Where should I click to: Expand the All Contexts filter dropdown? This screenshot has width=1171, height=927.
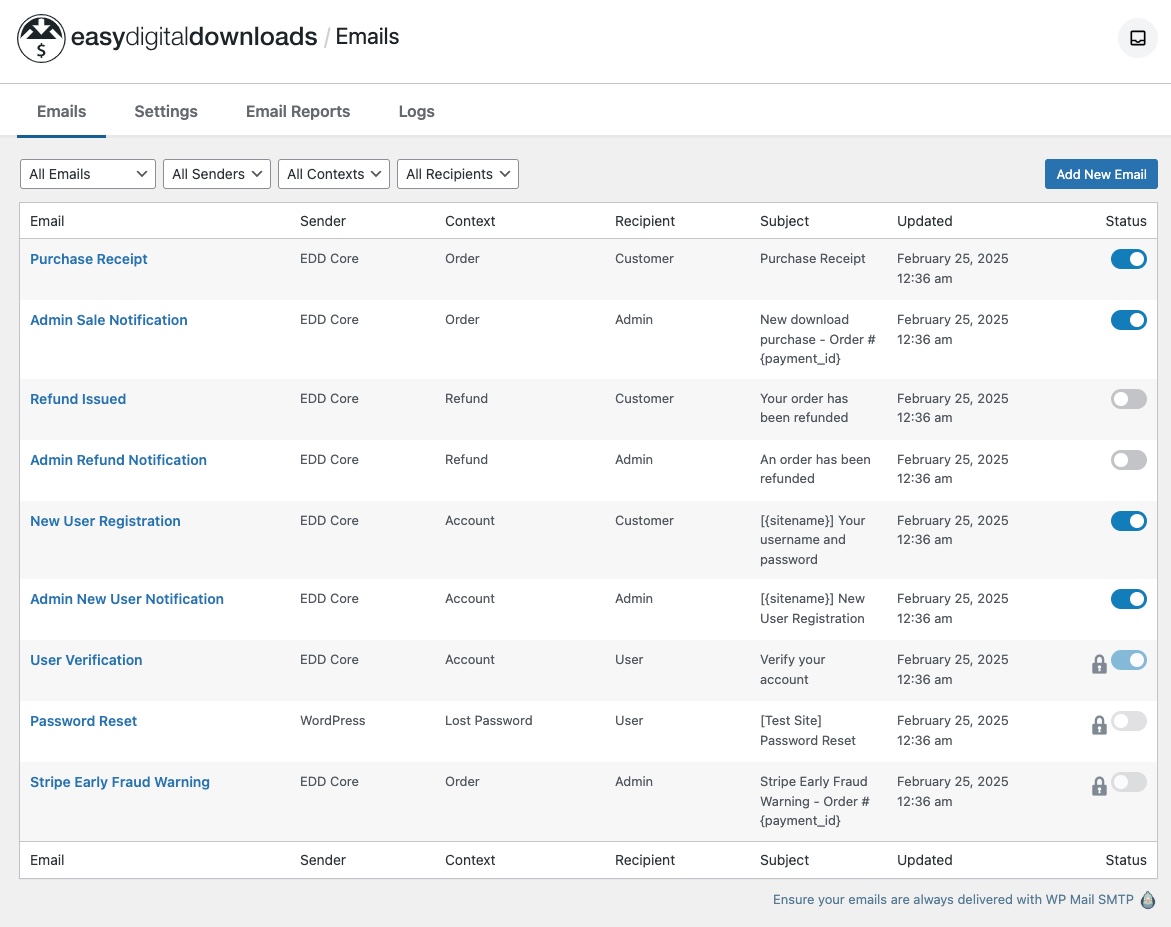coord(334,174)
